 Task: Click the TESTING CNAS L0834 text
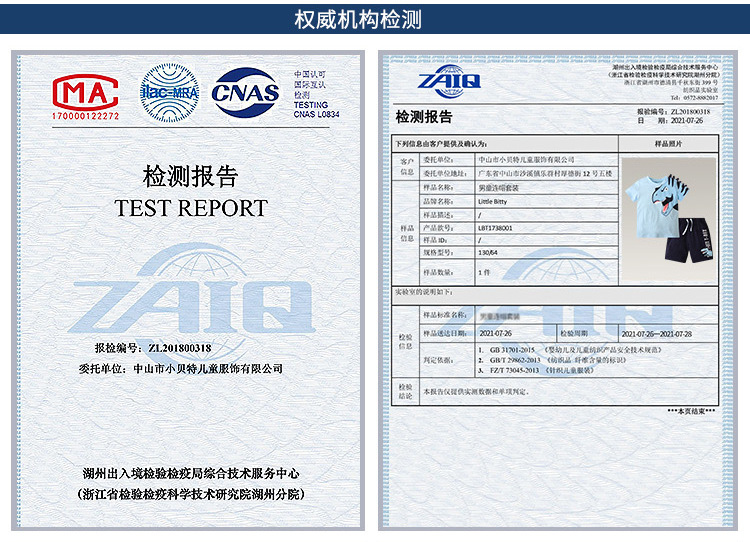[316, 110]
